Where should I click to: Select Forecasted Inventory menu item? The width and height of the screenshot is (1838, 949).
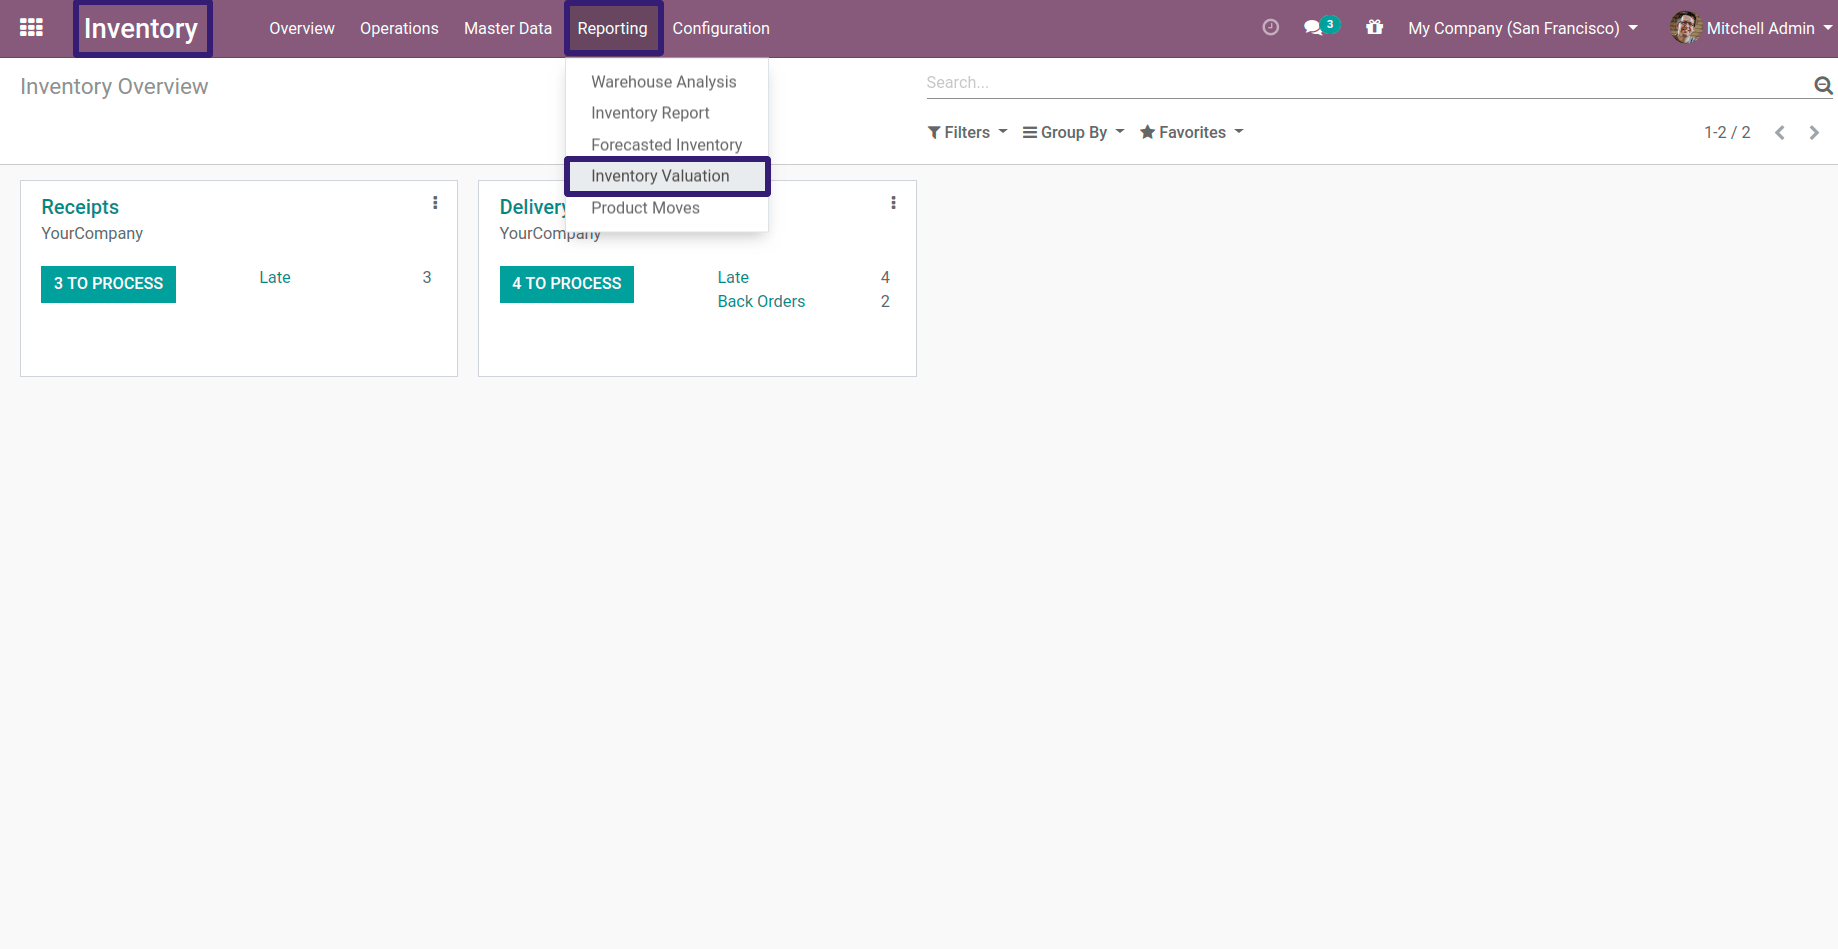pyautogui.click(x=667, y=145)
